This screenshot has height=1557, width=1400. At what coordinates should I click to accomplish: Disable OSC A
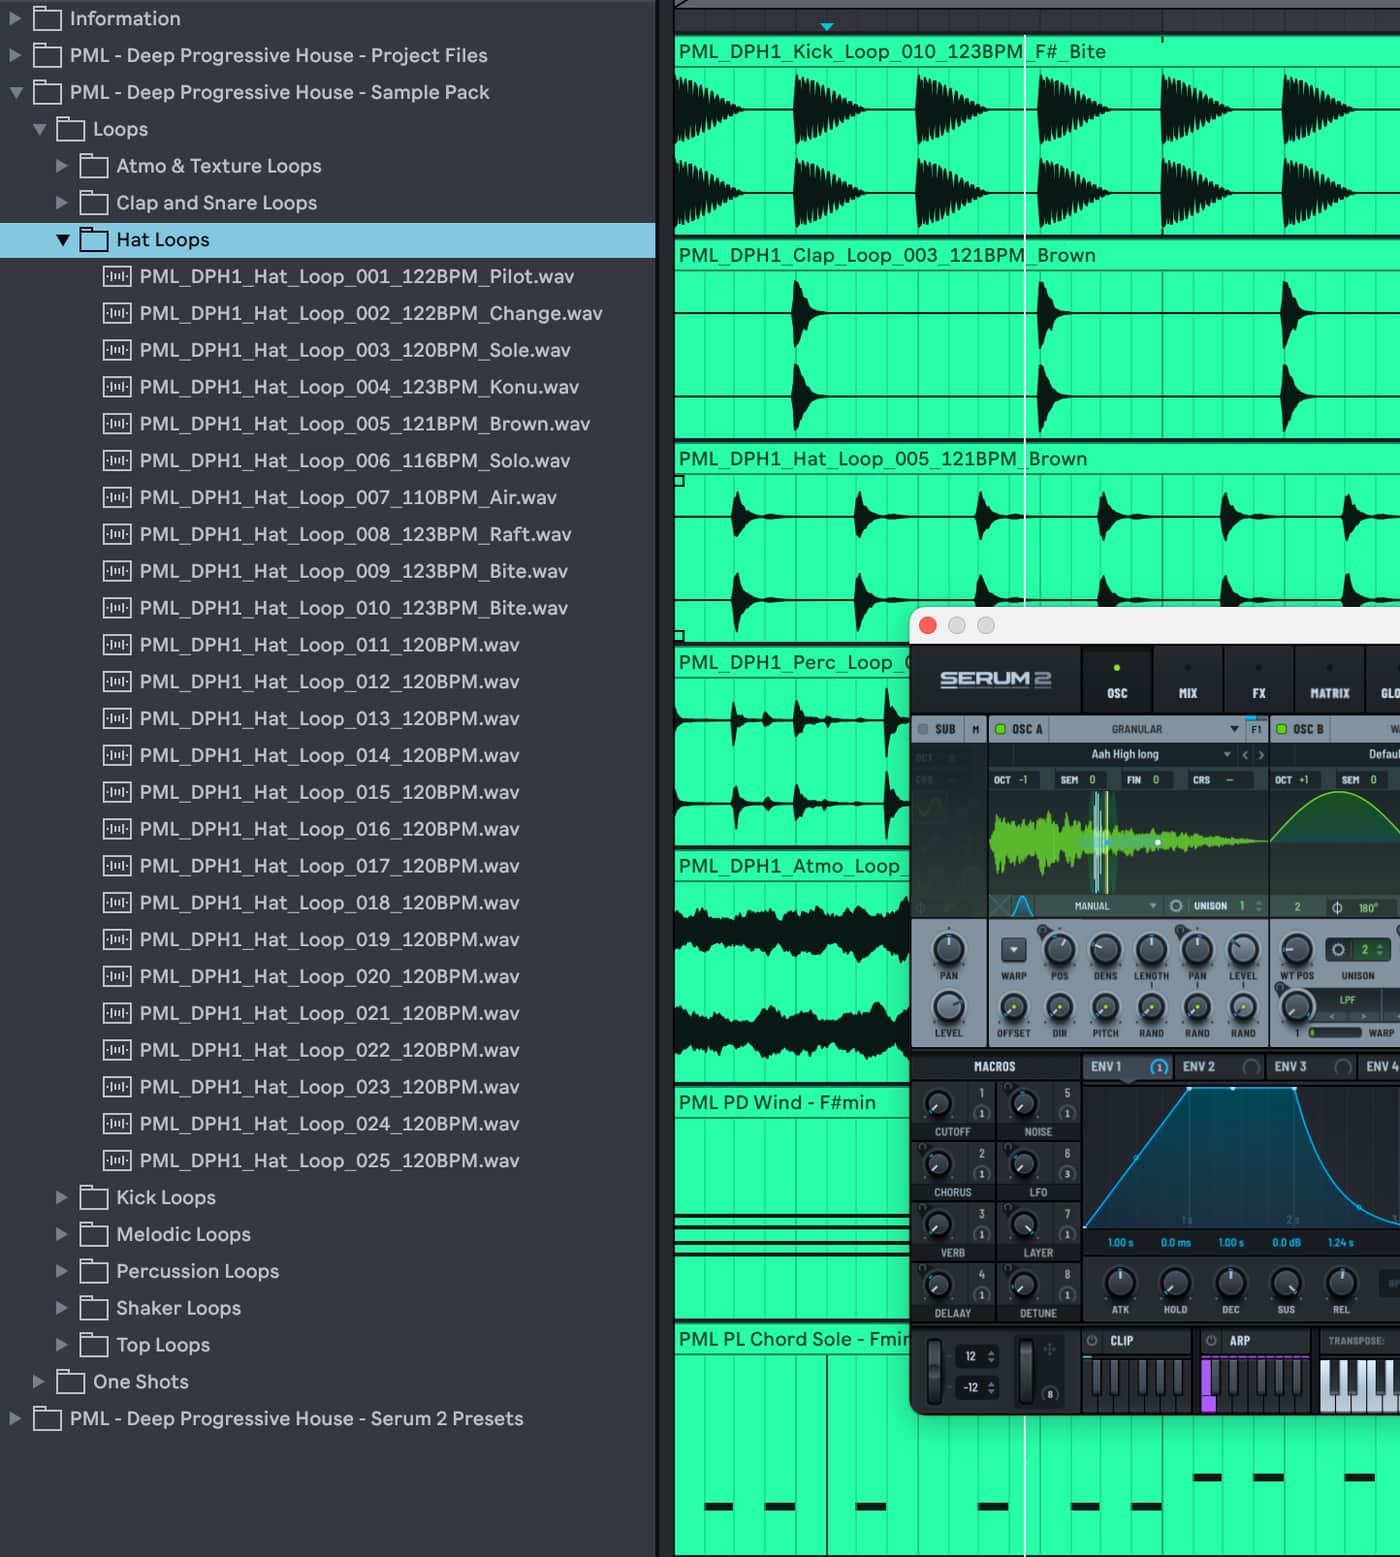click(x=1000, y=729)
